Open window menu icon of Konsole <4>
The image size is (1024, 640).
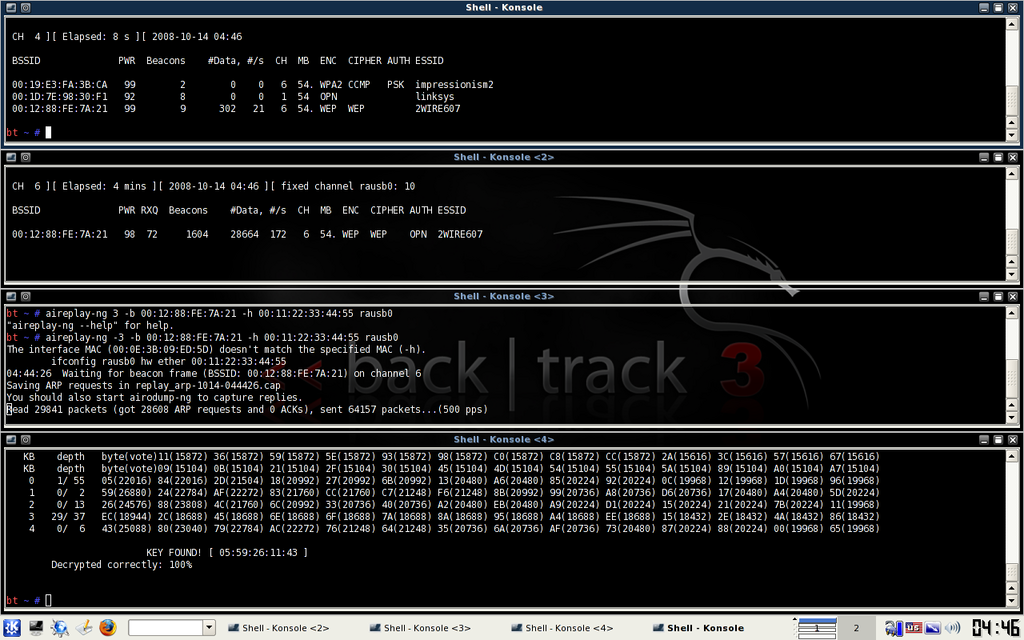coord(11,440)
